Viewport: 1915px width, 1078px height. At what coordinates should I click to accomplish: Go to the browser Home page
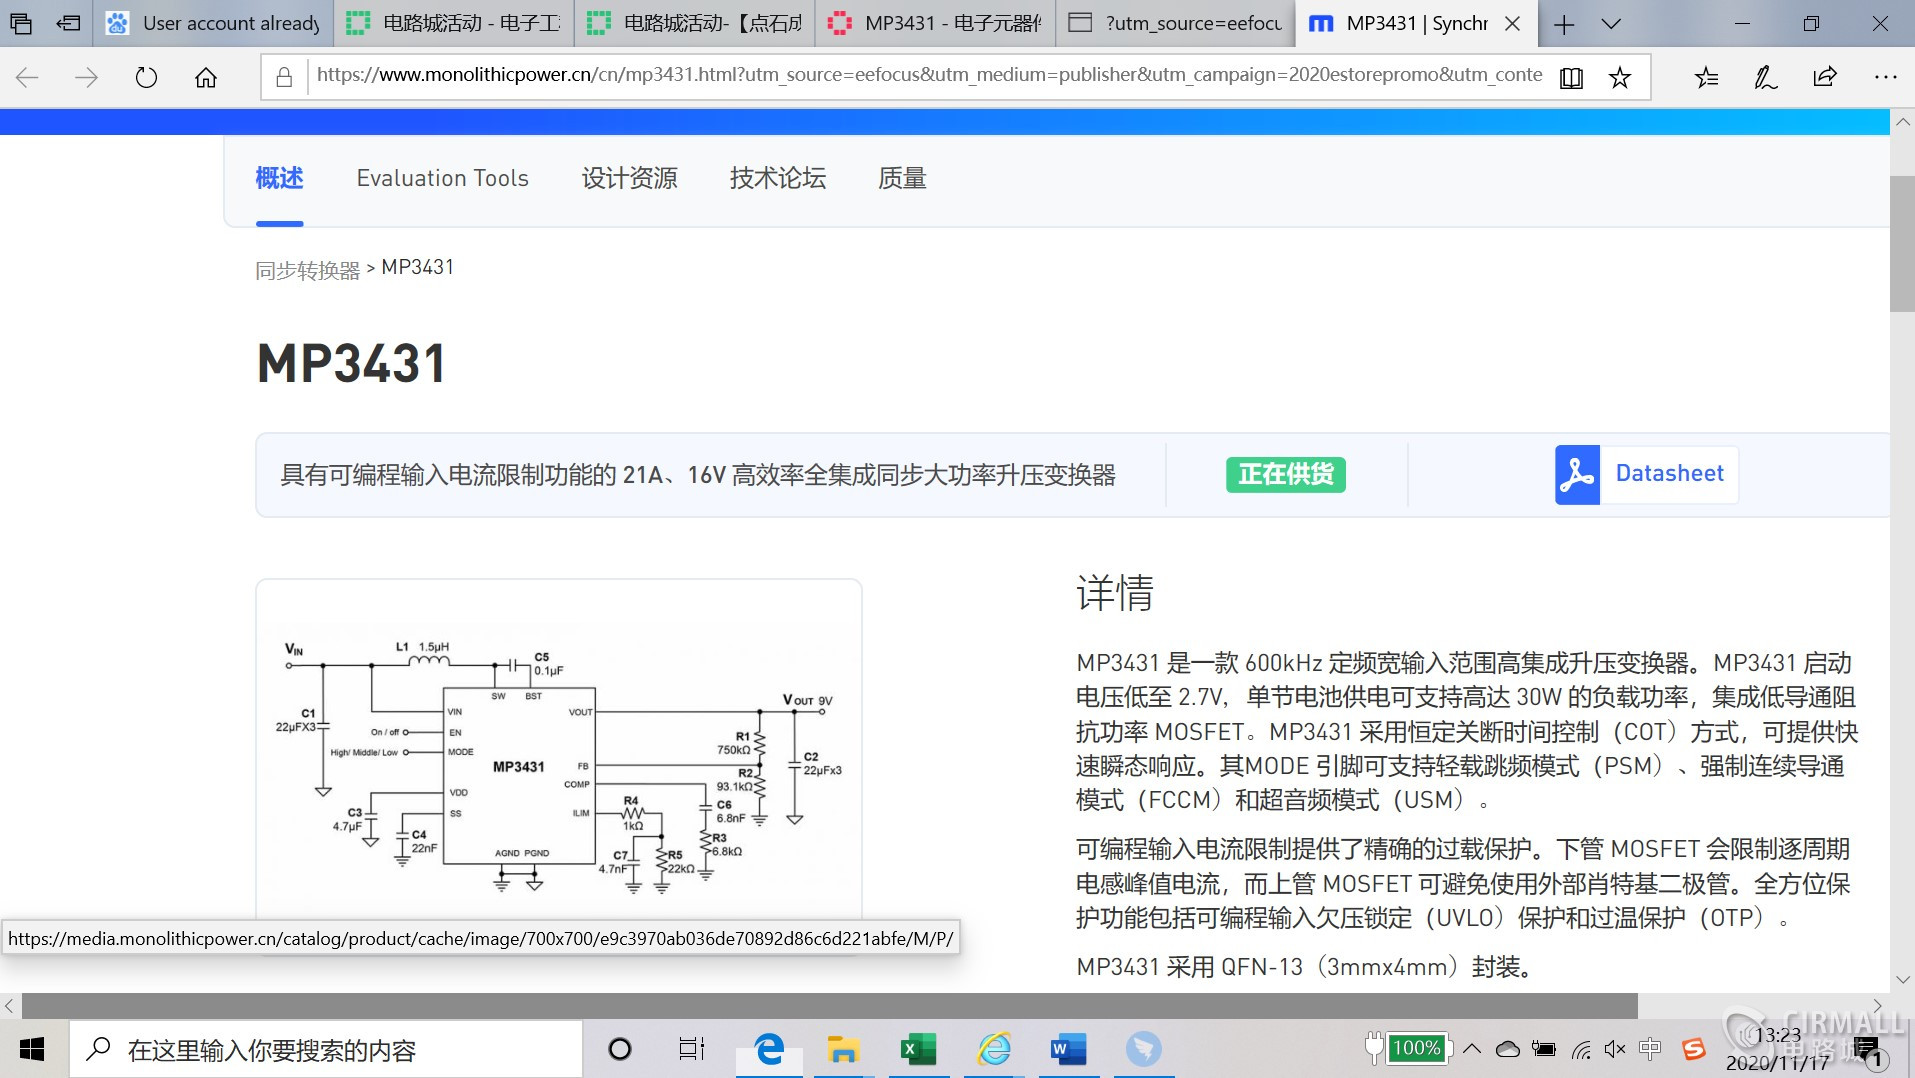pos(206,77)
